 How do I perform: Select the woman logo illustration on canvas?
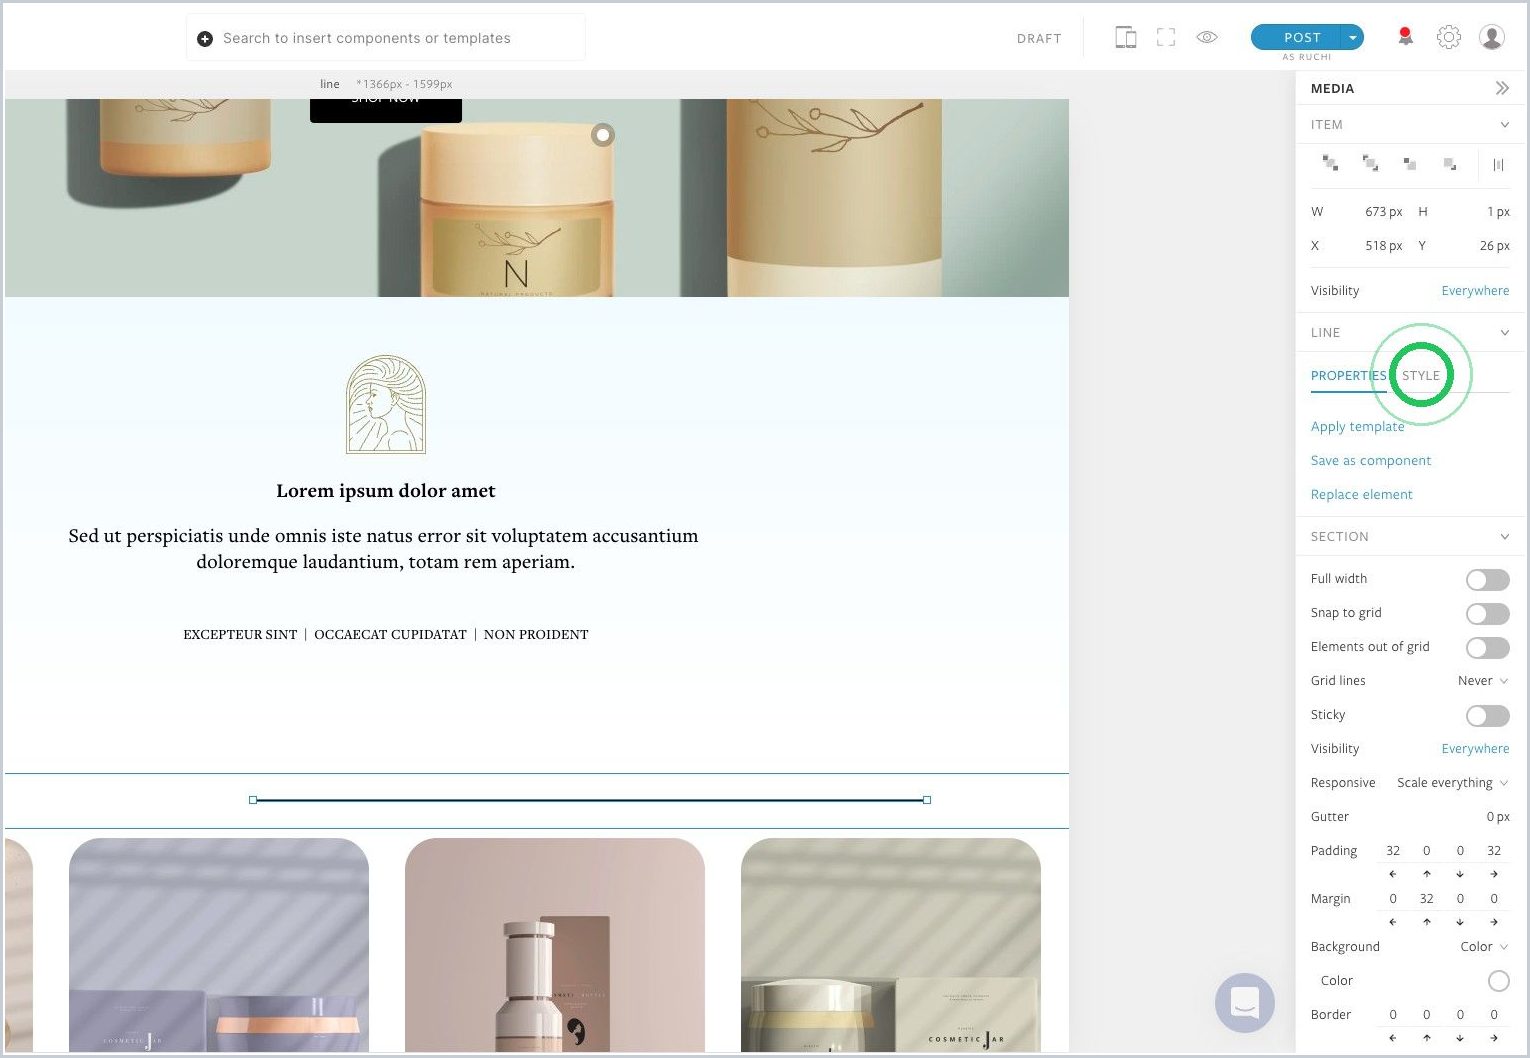tap(386, 404)
